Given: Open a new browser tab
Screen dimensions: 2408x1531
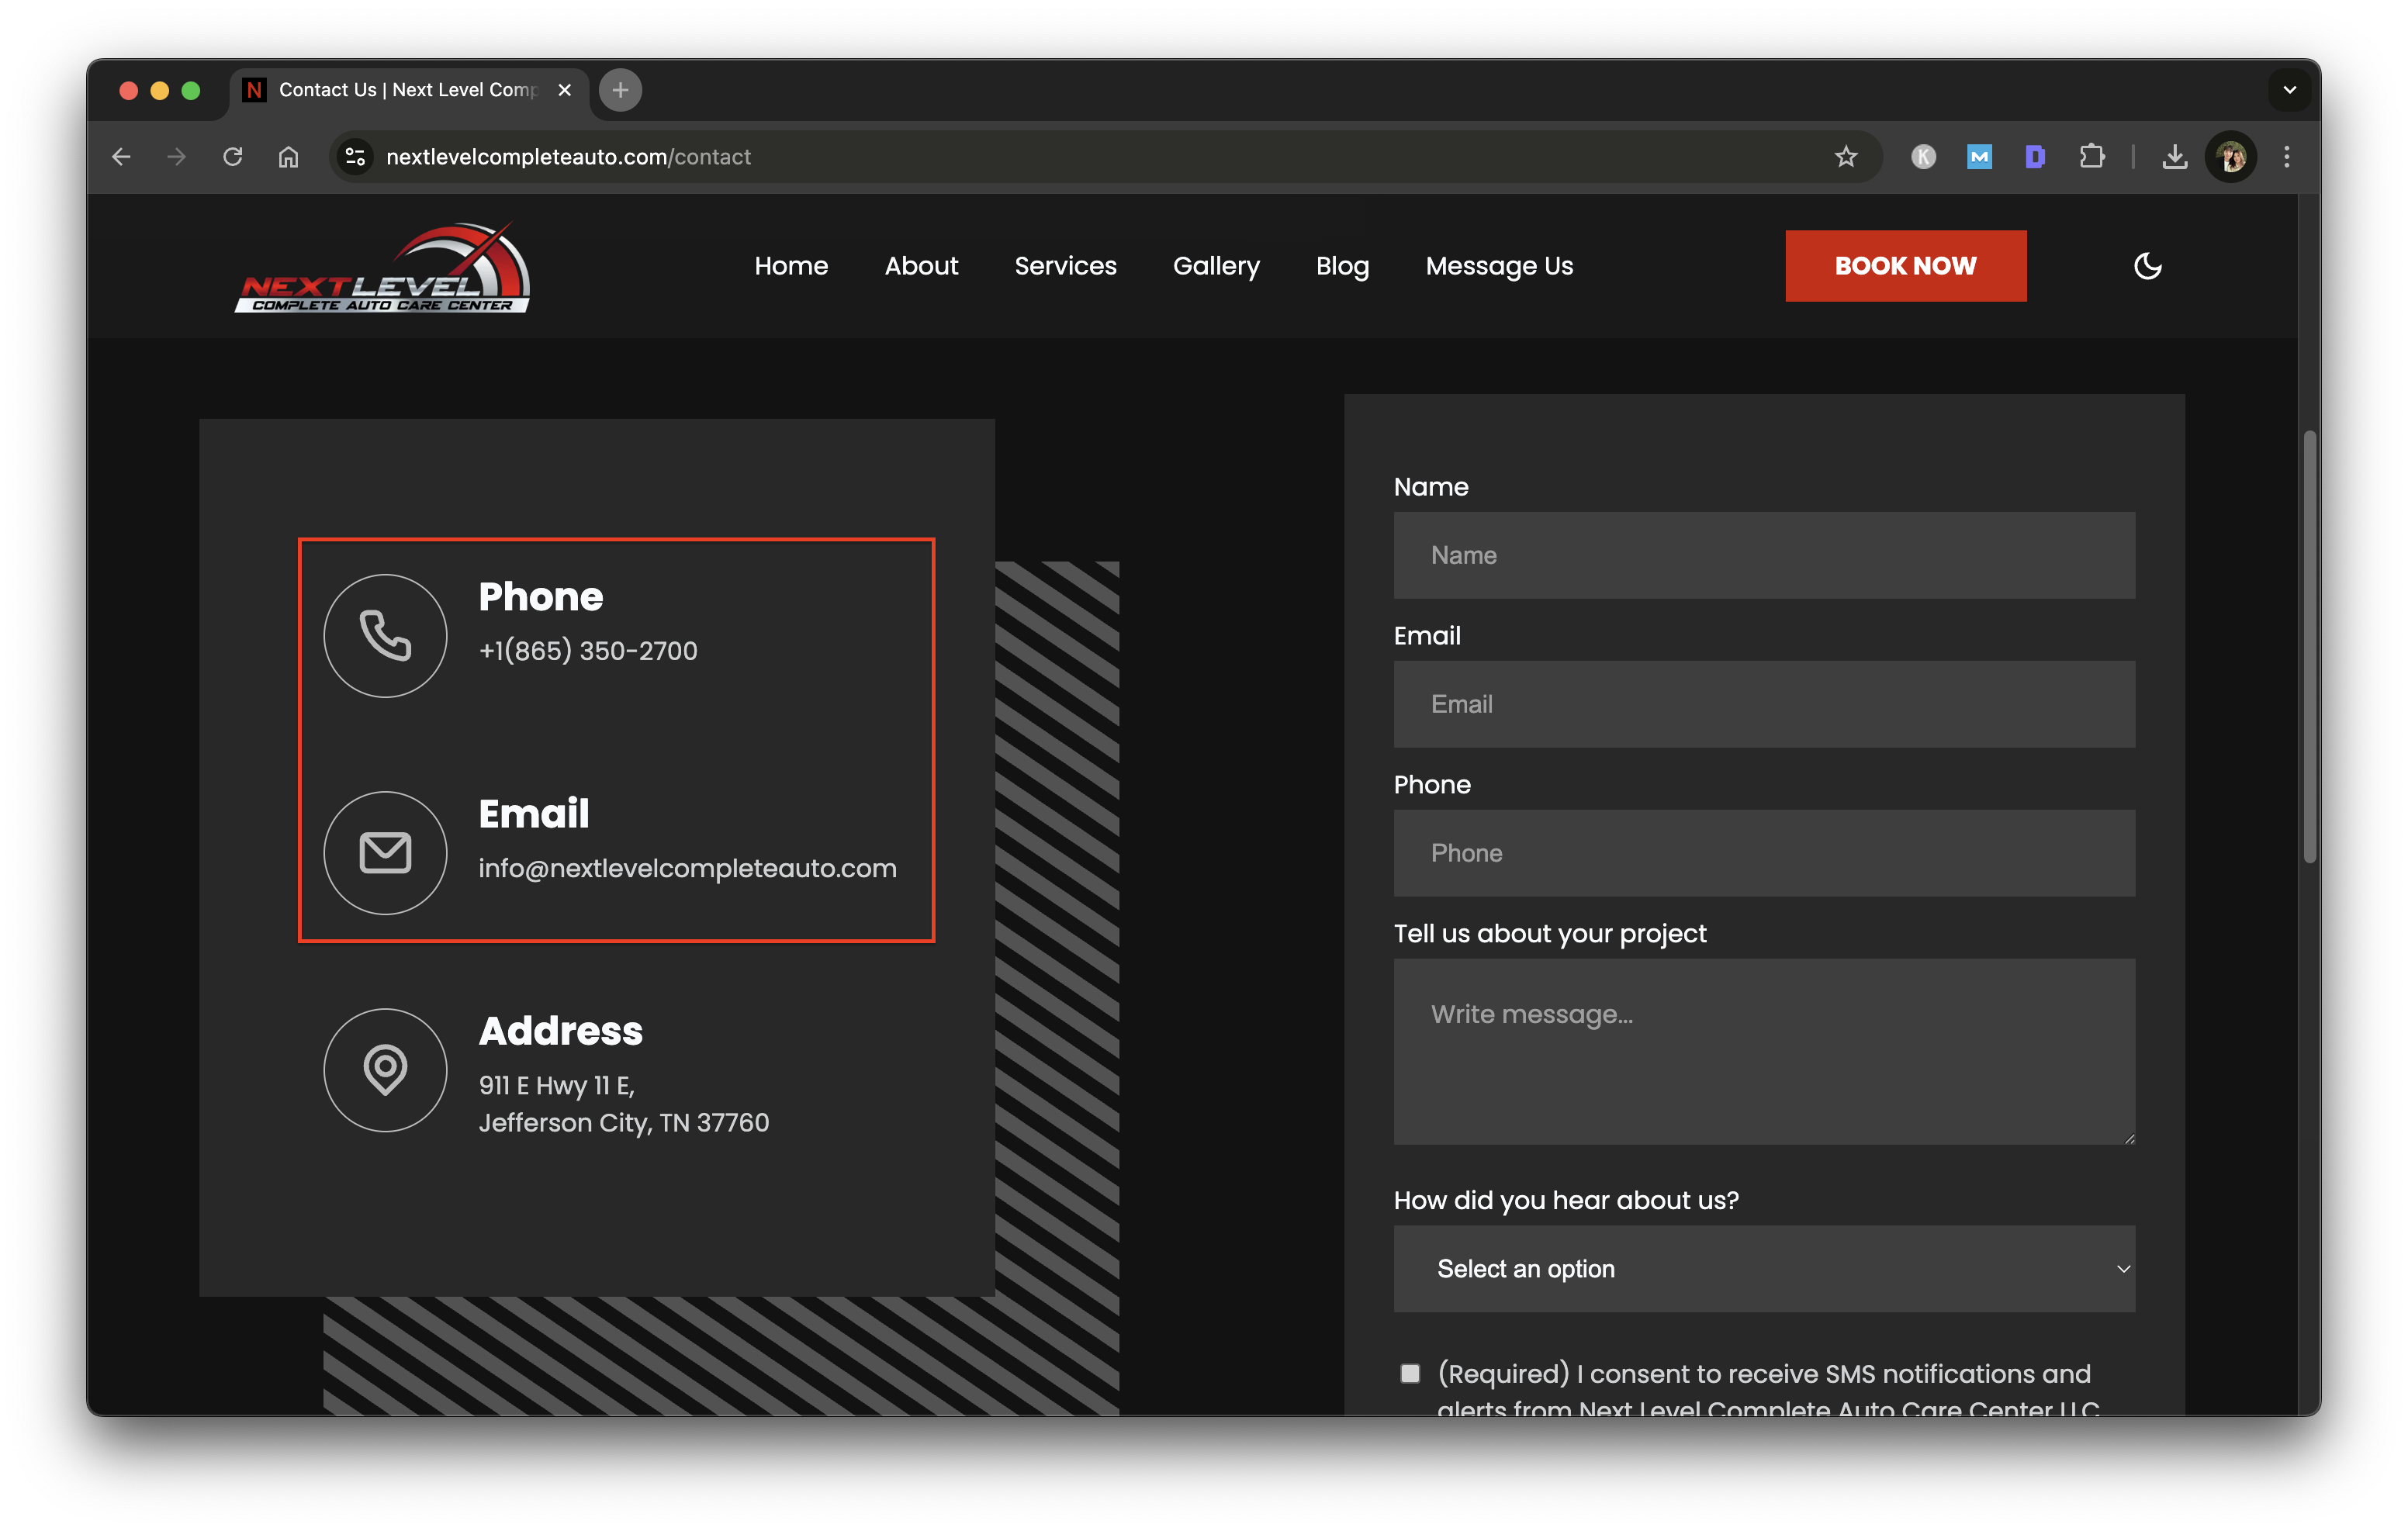Looking at the screenshot, I should (x=620, y=90).
